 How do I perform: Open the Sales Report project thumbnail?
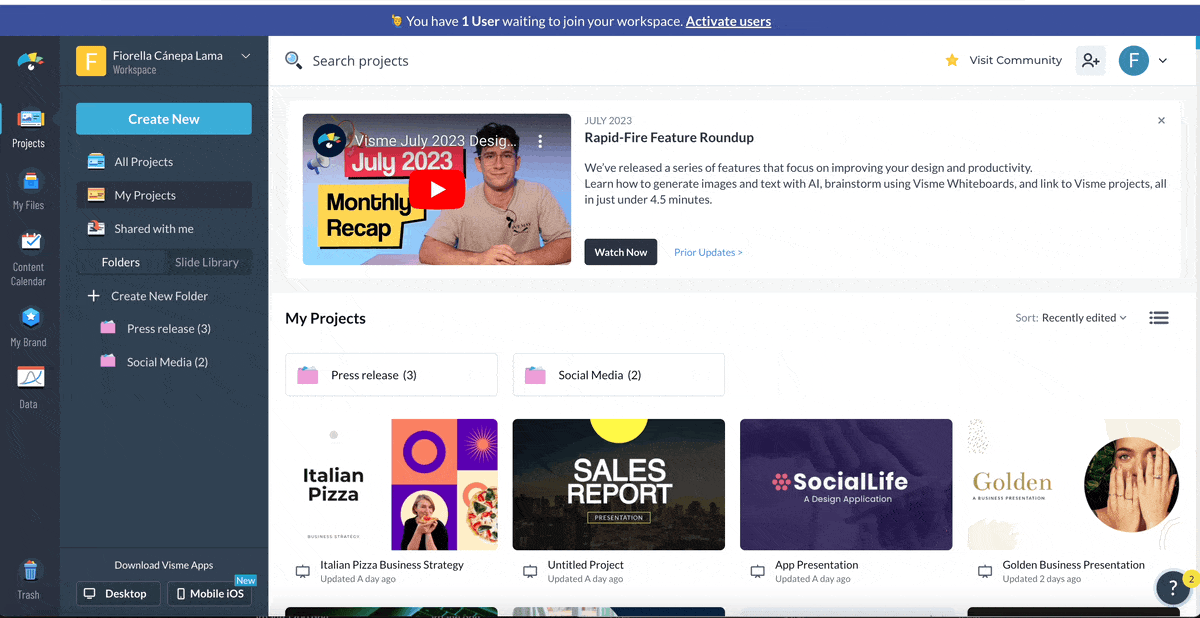pyautogui.click(x=619, y=484)
